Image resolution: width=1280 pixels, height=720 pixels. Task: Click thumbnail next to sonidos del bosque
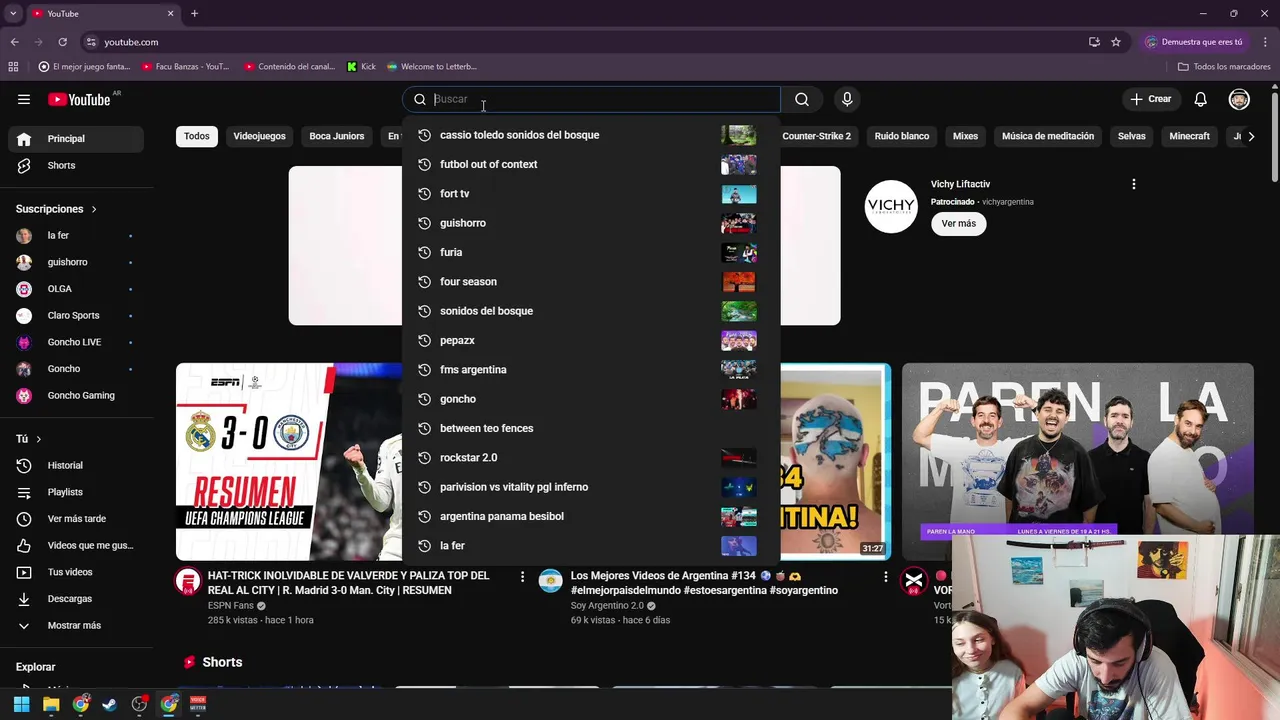(x=739, y=311)
